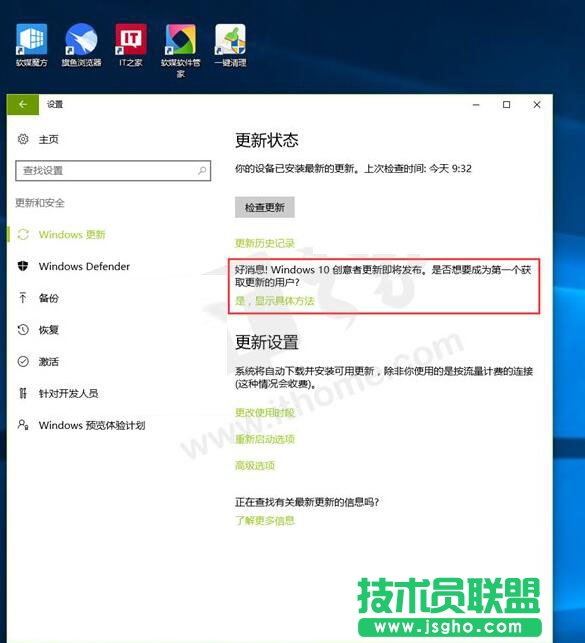Click the 上次检查时间 status text
Screen dimensions: 585x643
418,169
